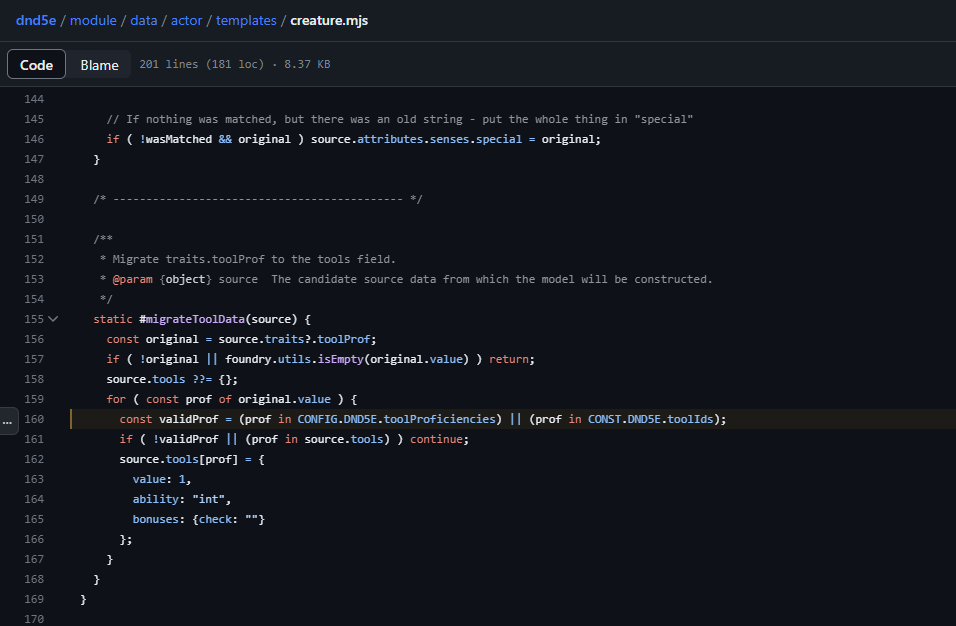Click the source.tools identifier on line 158
The image size is (956, 626).
point(145,378)
